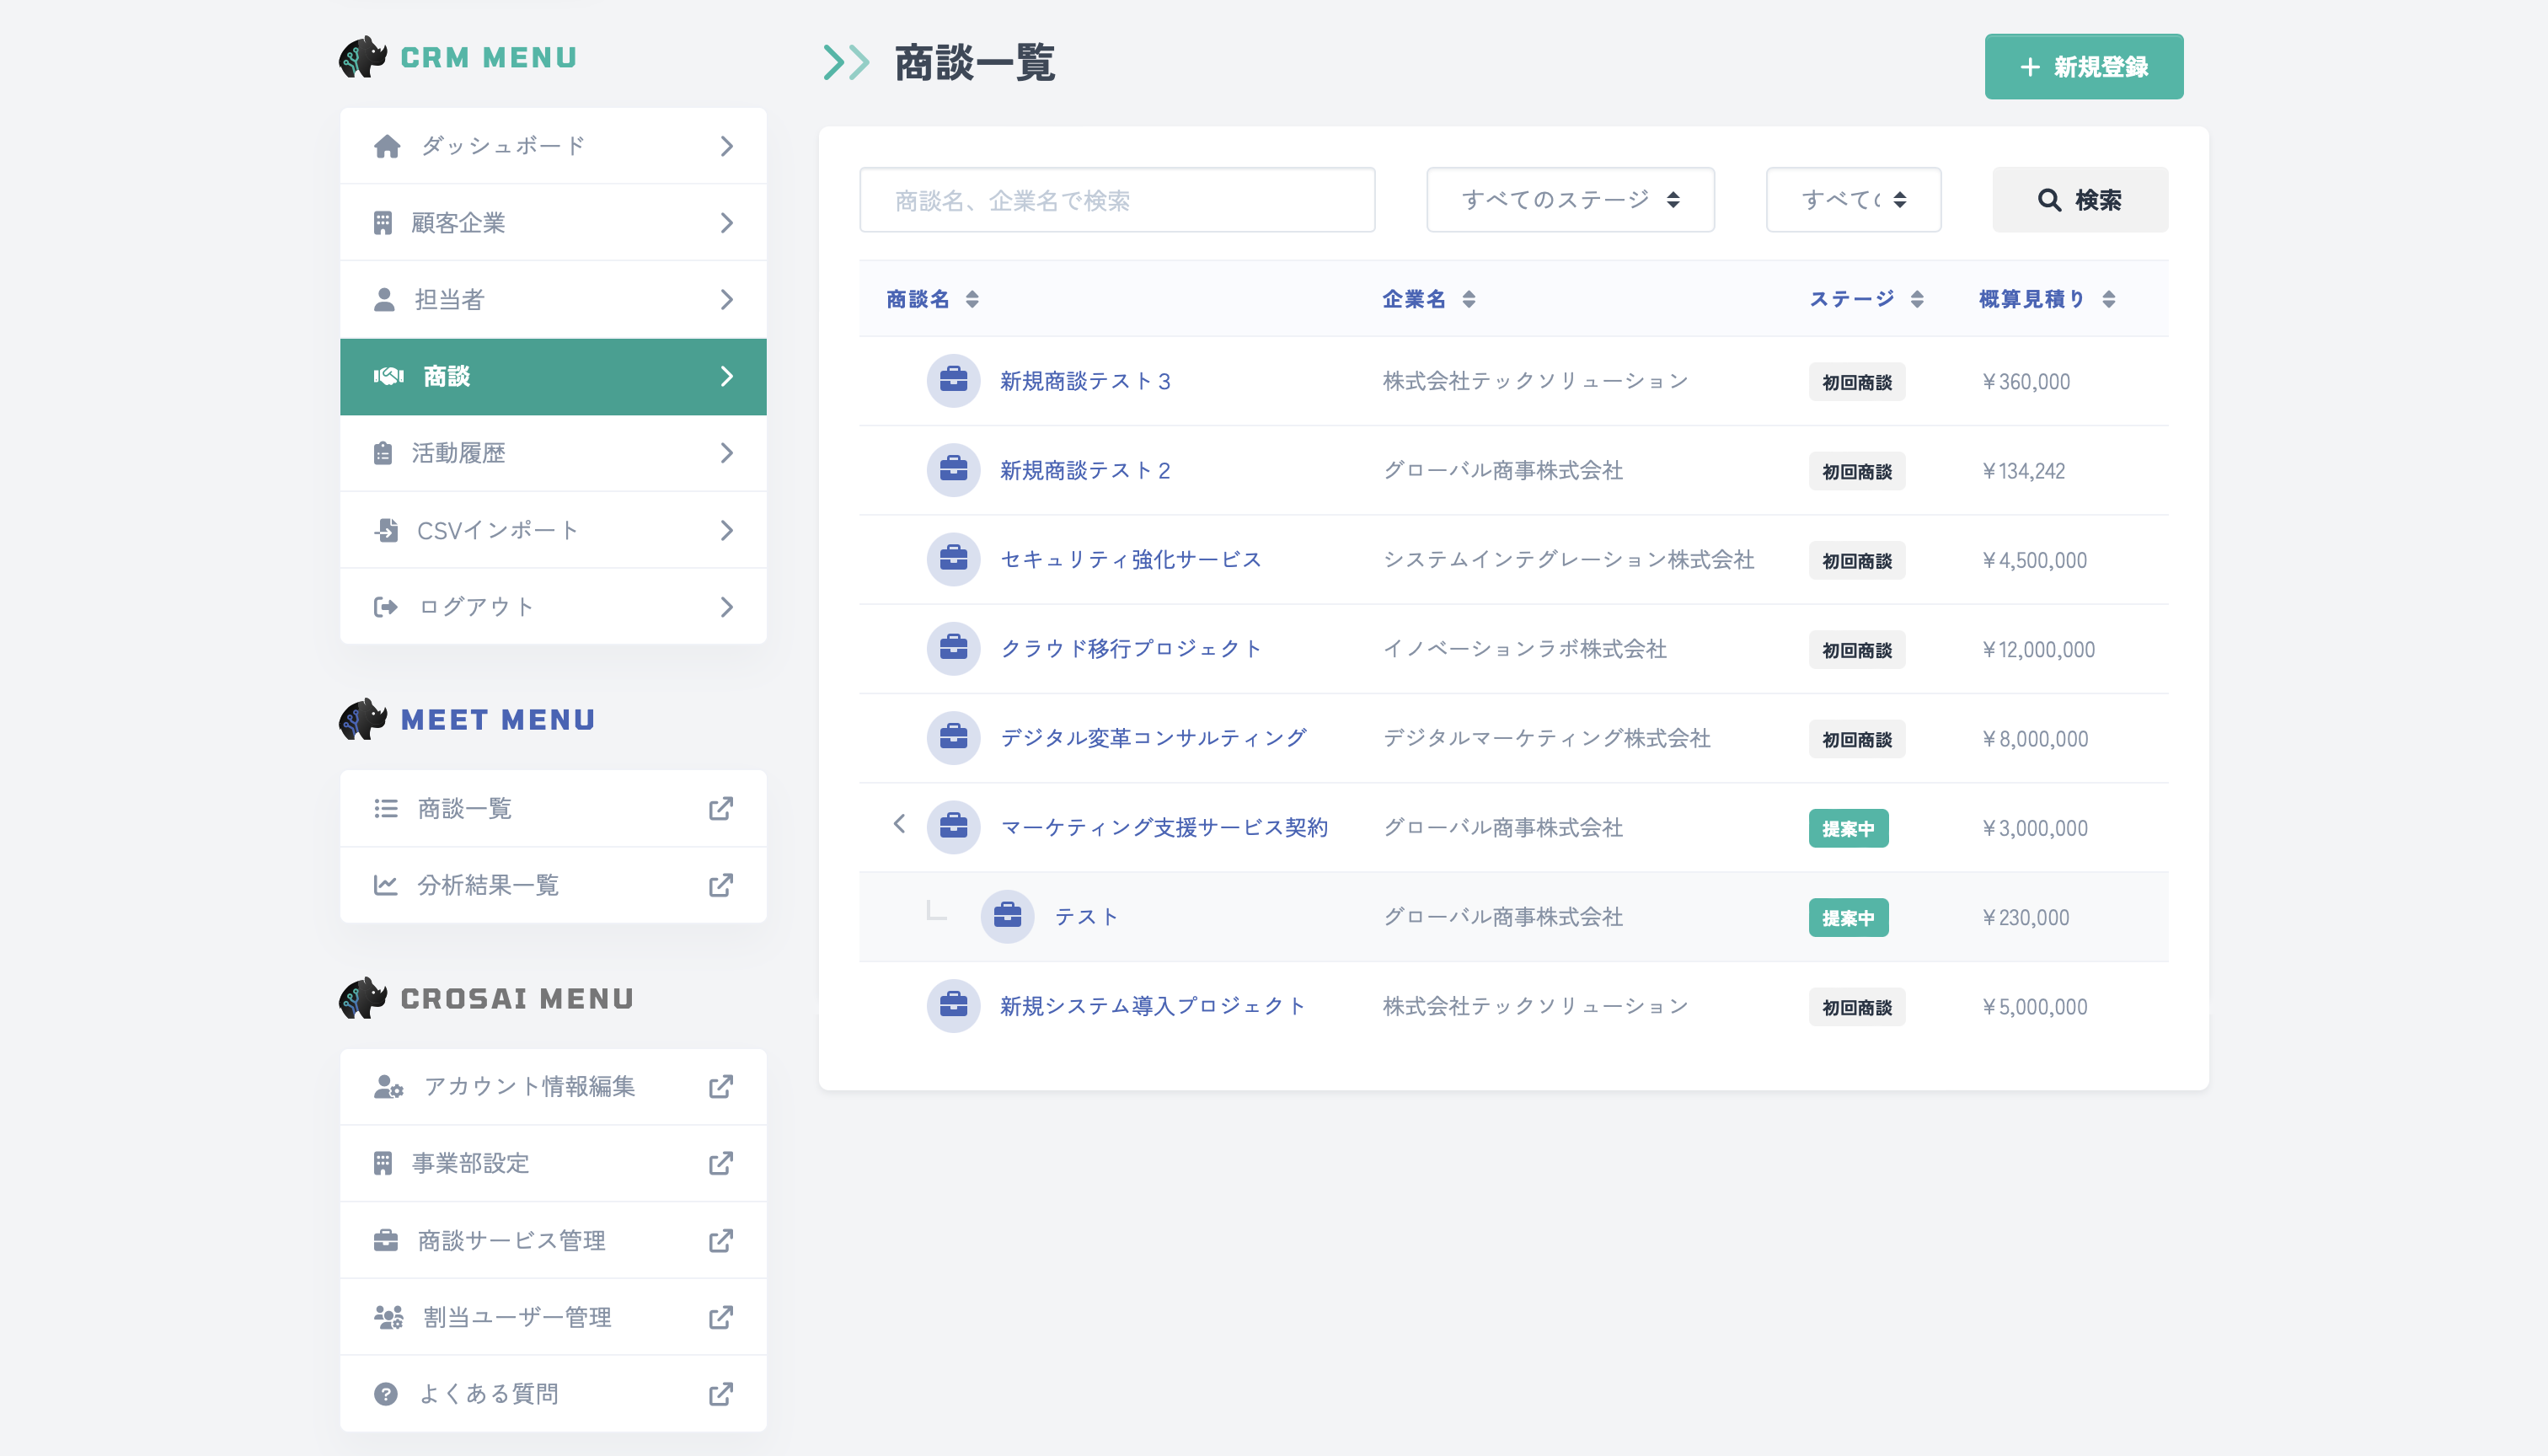2548x1456 pixels.
Task: Click the external link icon beside 分析結果一覧
Action: tap(721, 885)
